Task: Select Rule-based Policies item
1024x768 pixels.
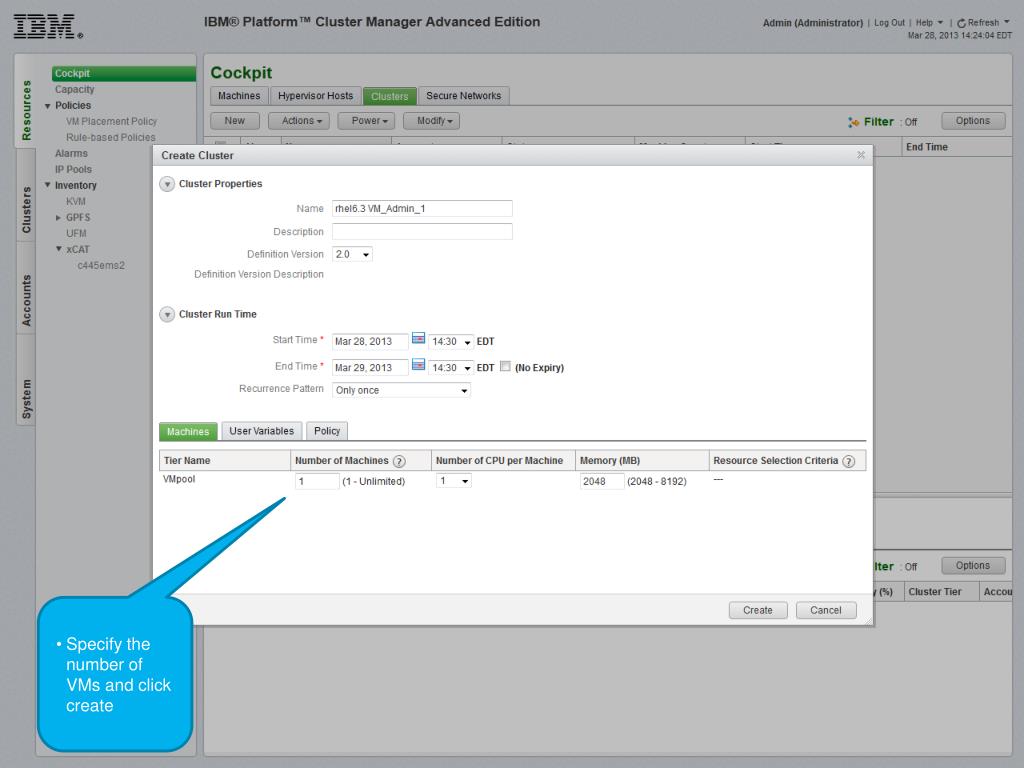Action: point(110,138)
